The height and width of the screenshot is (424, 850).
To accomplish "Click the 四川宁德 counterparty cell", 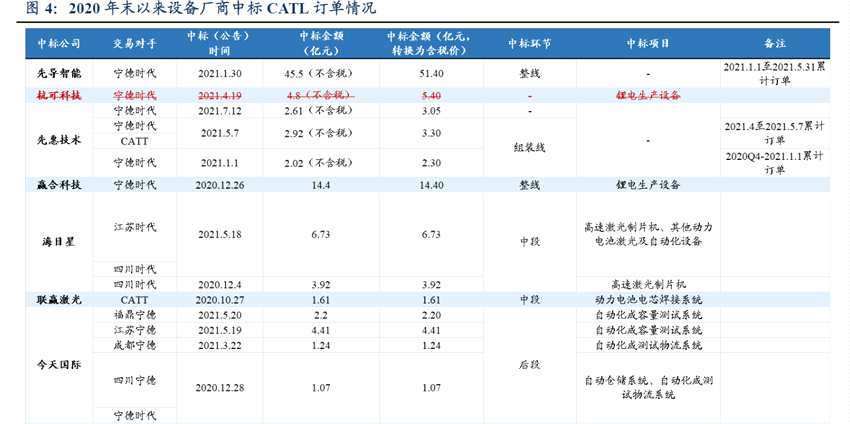I will click(134, 381).
